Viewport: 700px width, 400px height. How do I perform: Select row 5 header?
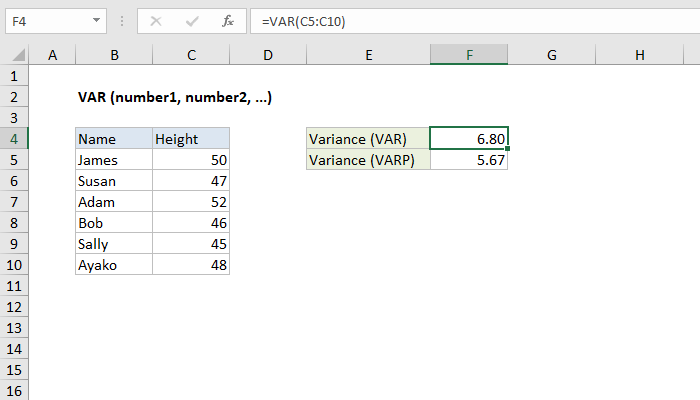(14, 160)
